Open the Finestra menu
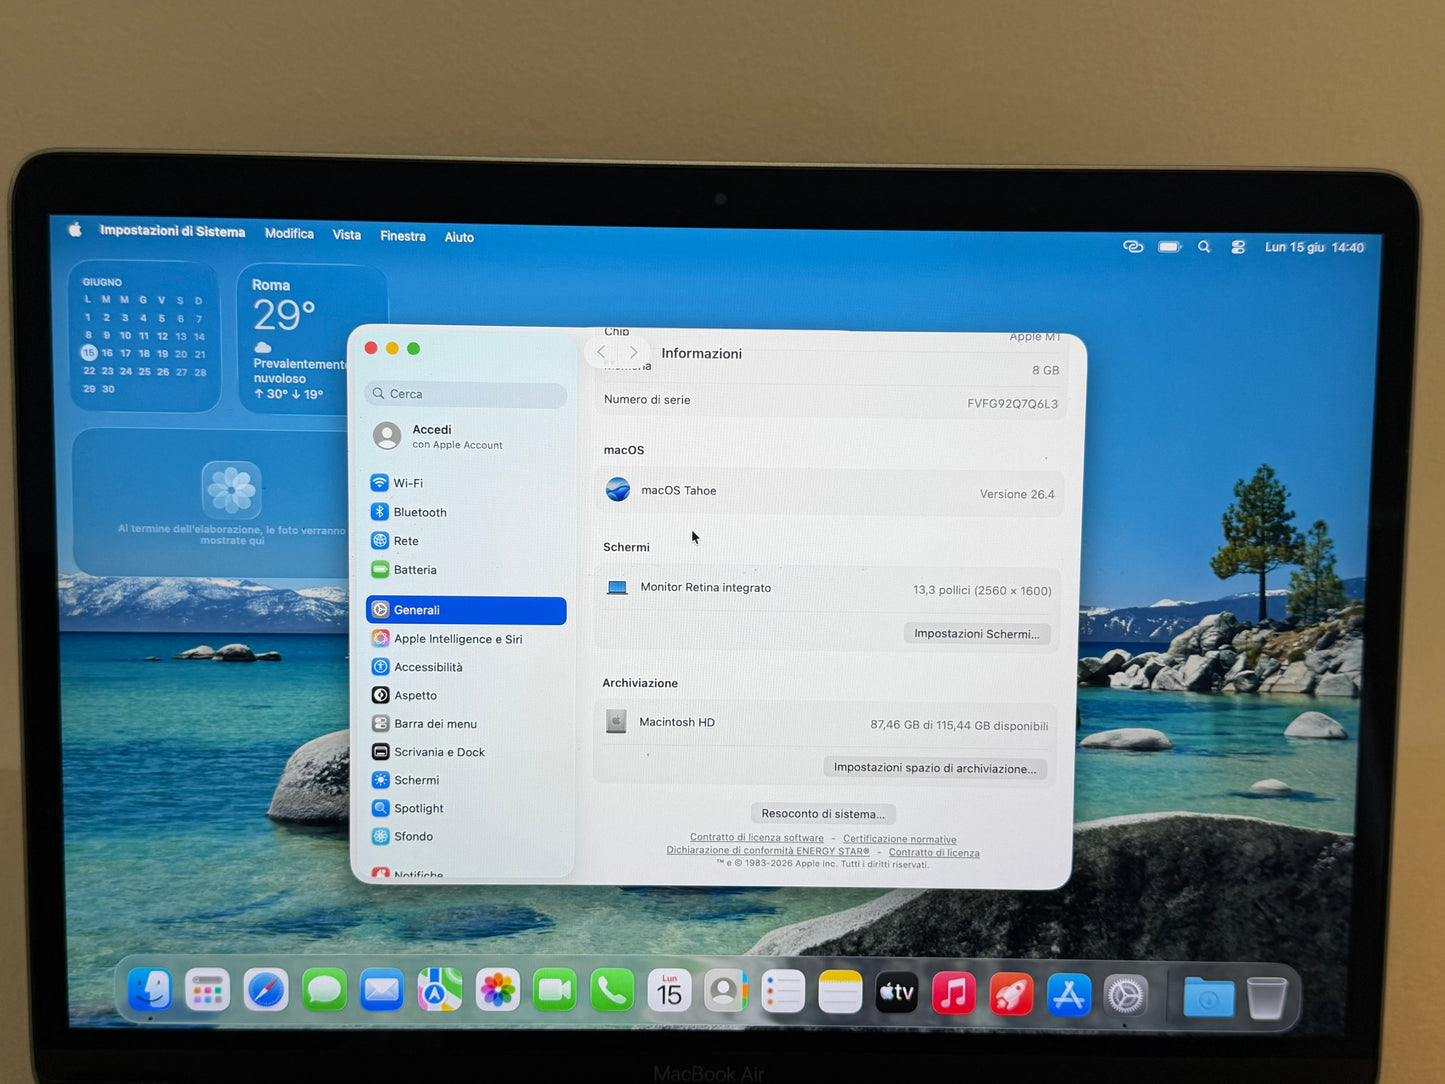The width and height of the screenshot is (1445, 1084). 403,236
